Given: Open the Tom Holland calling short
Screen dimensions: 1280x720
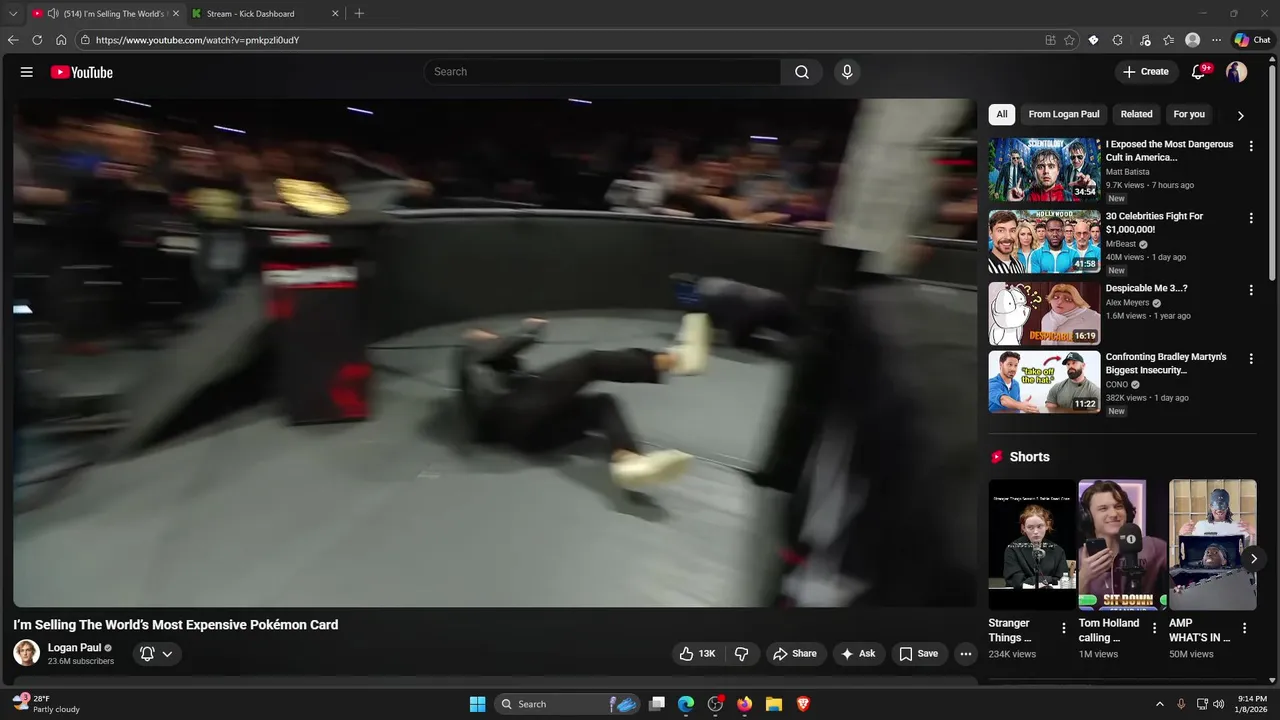Looking at the screenshot, I should pyautogui.click(x=1123, y=545).
